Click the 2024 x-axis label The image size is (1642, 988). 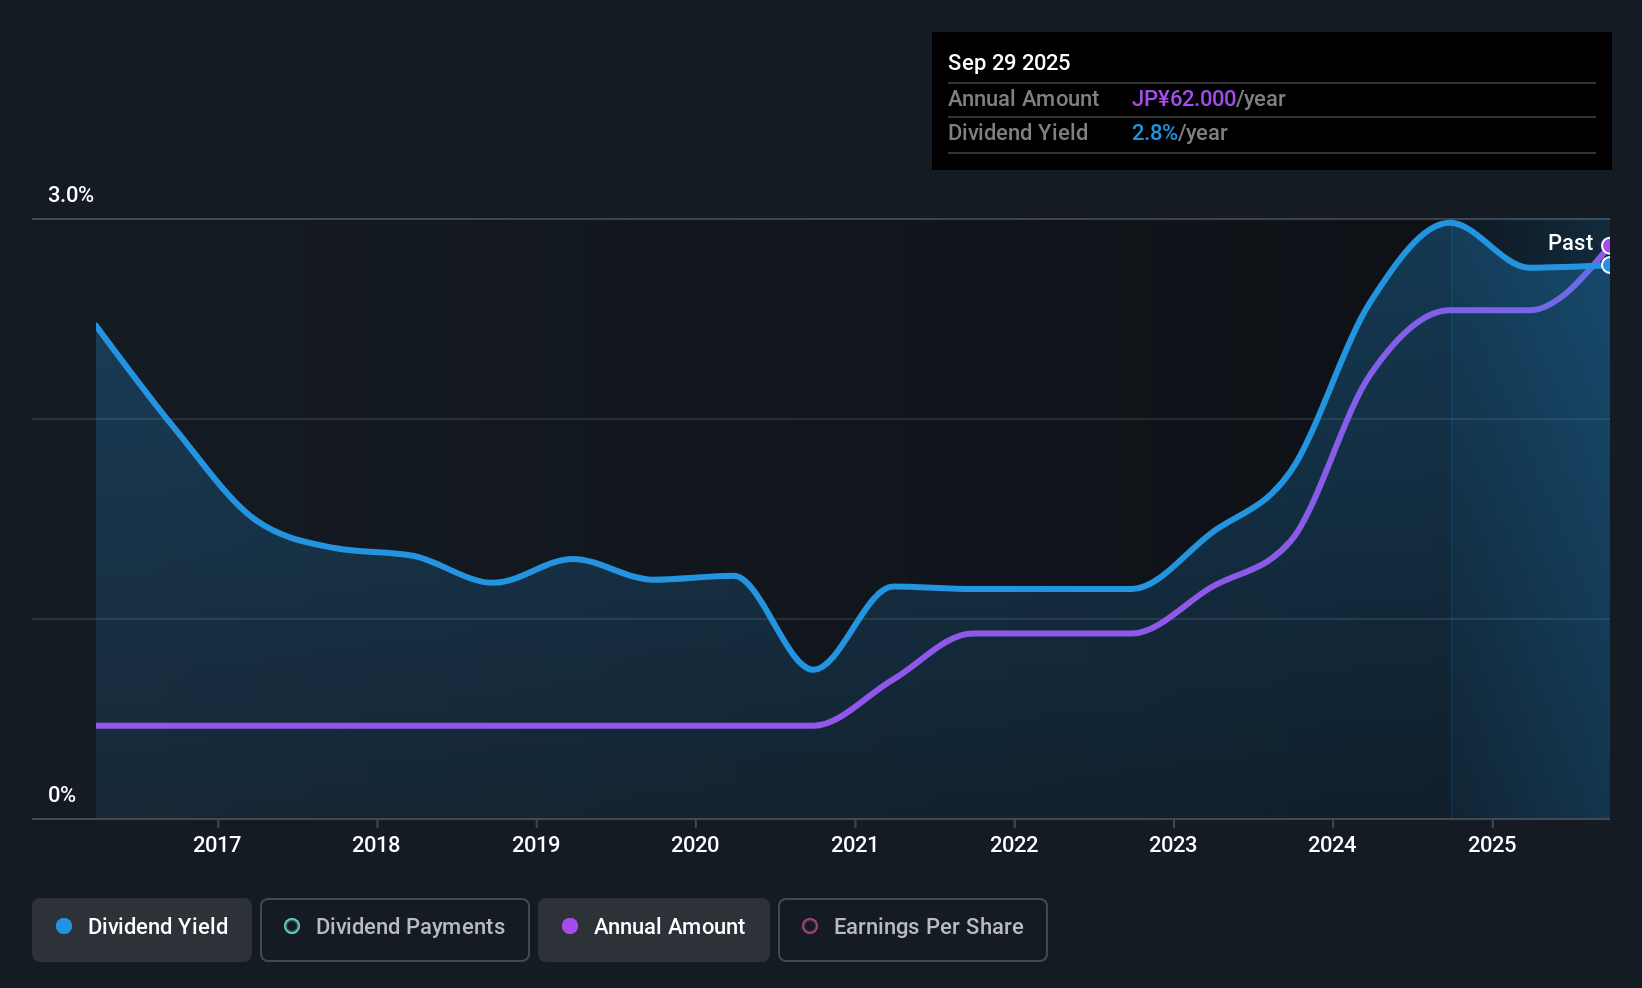1332,845
